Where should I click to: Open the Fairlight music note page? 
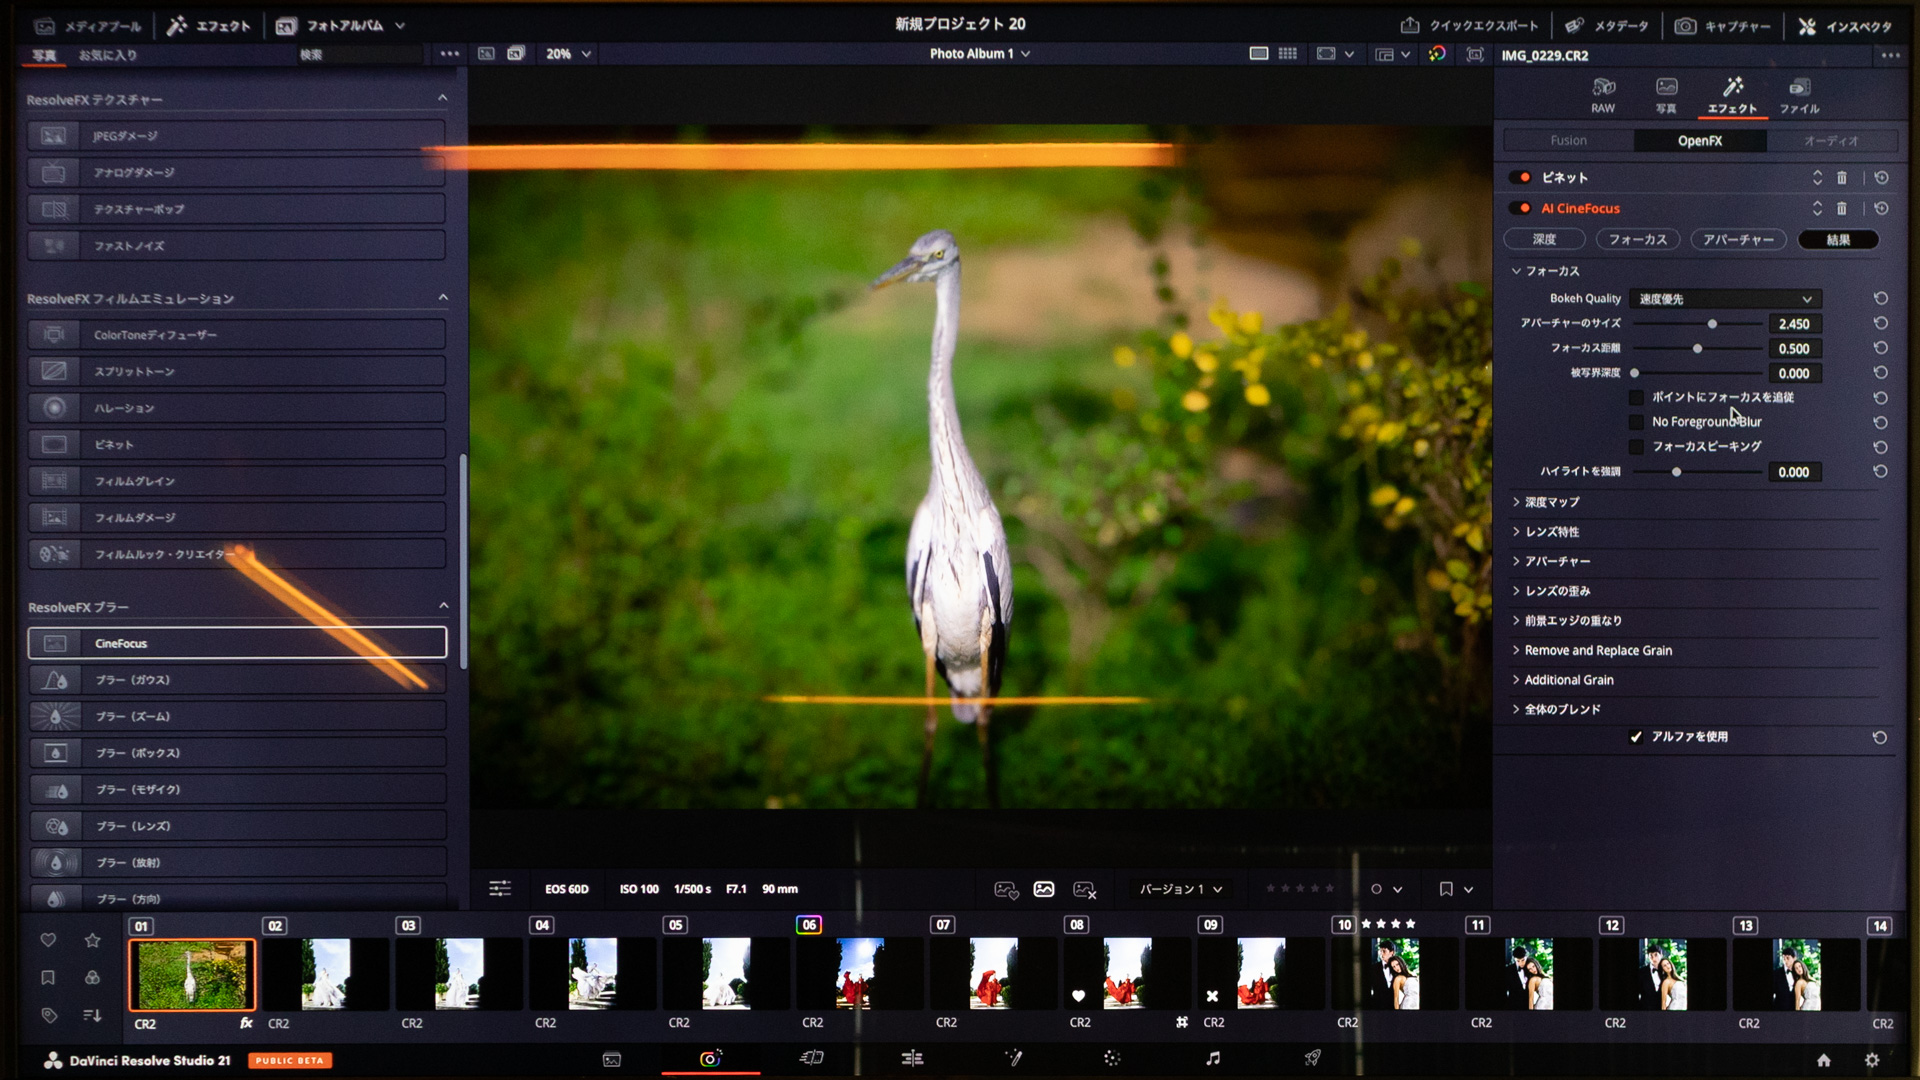coord(1213,1059)
